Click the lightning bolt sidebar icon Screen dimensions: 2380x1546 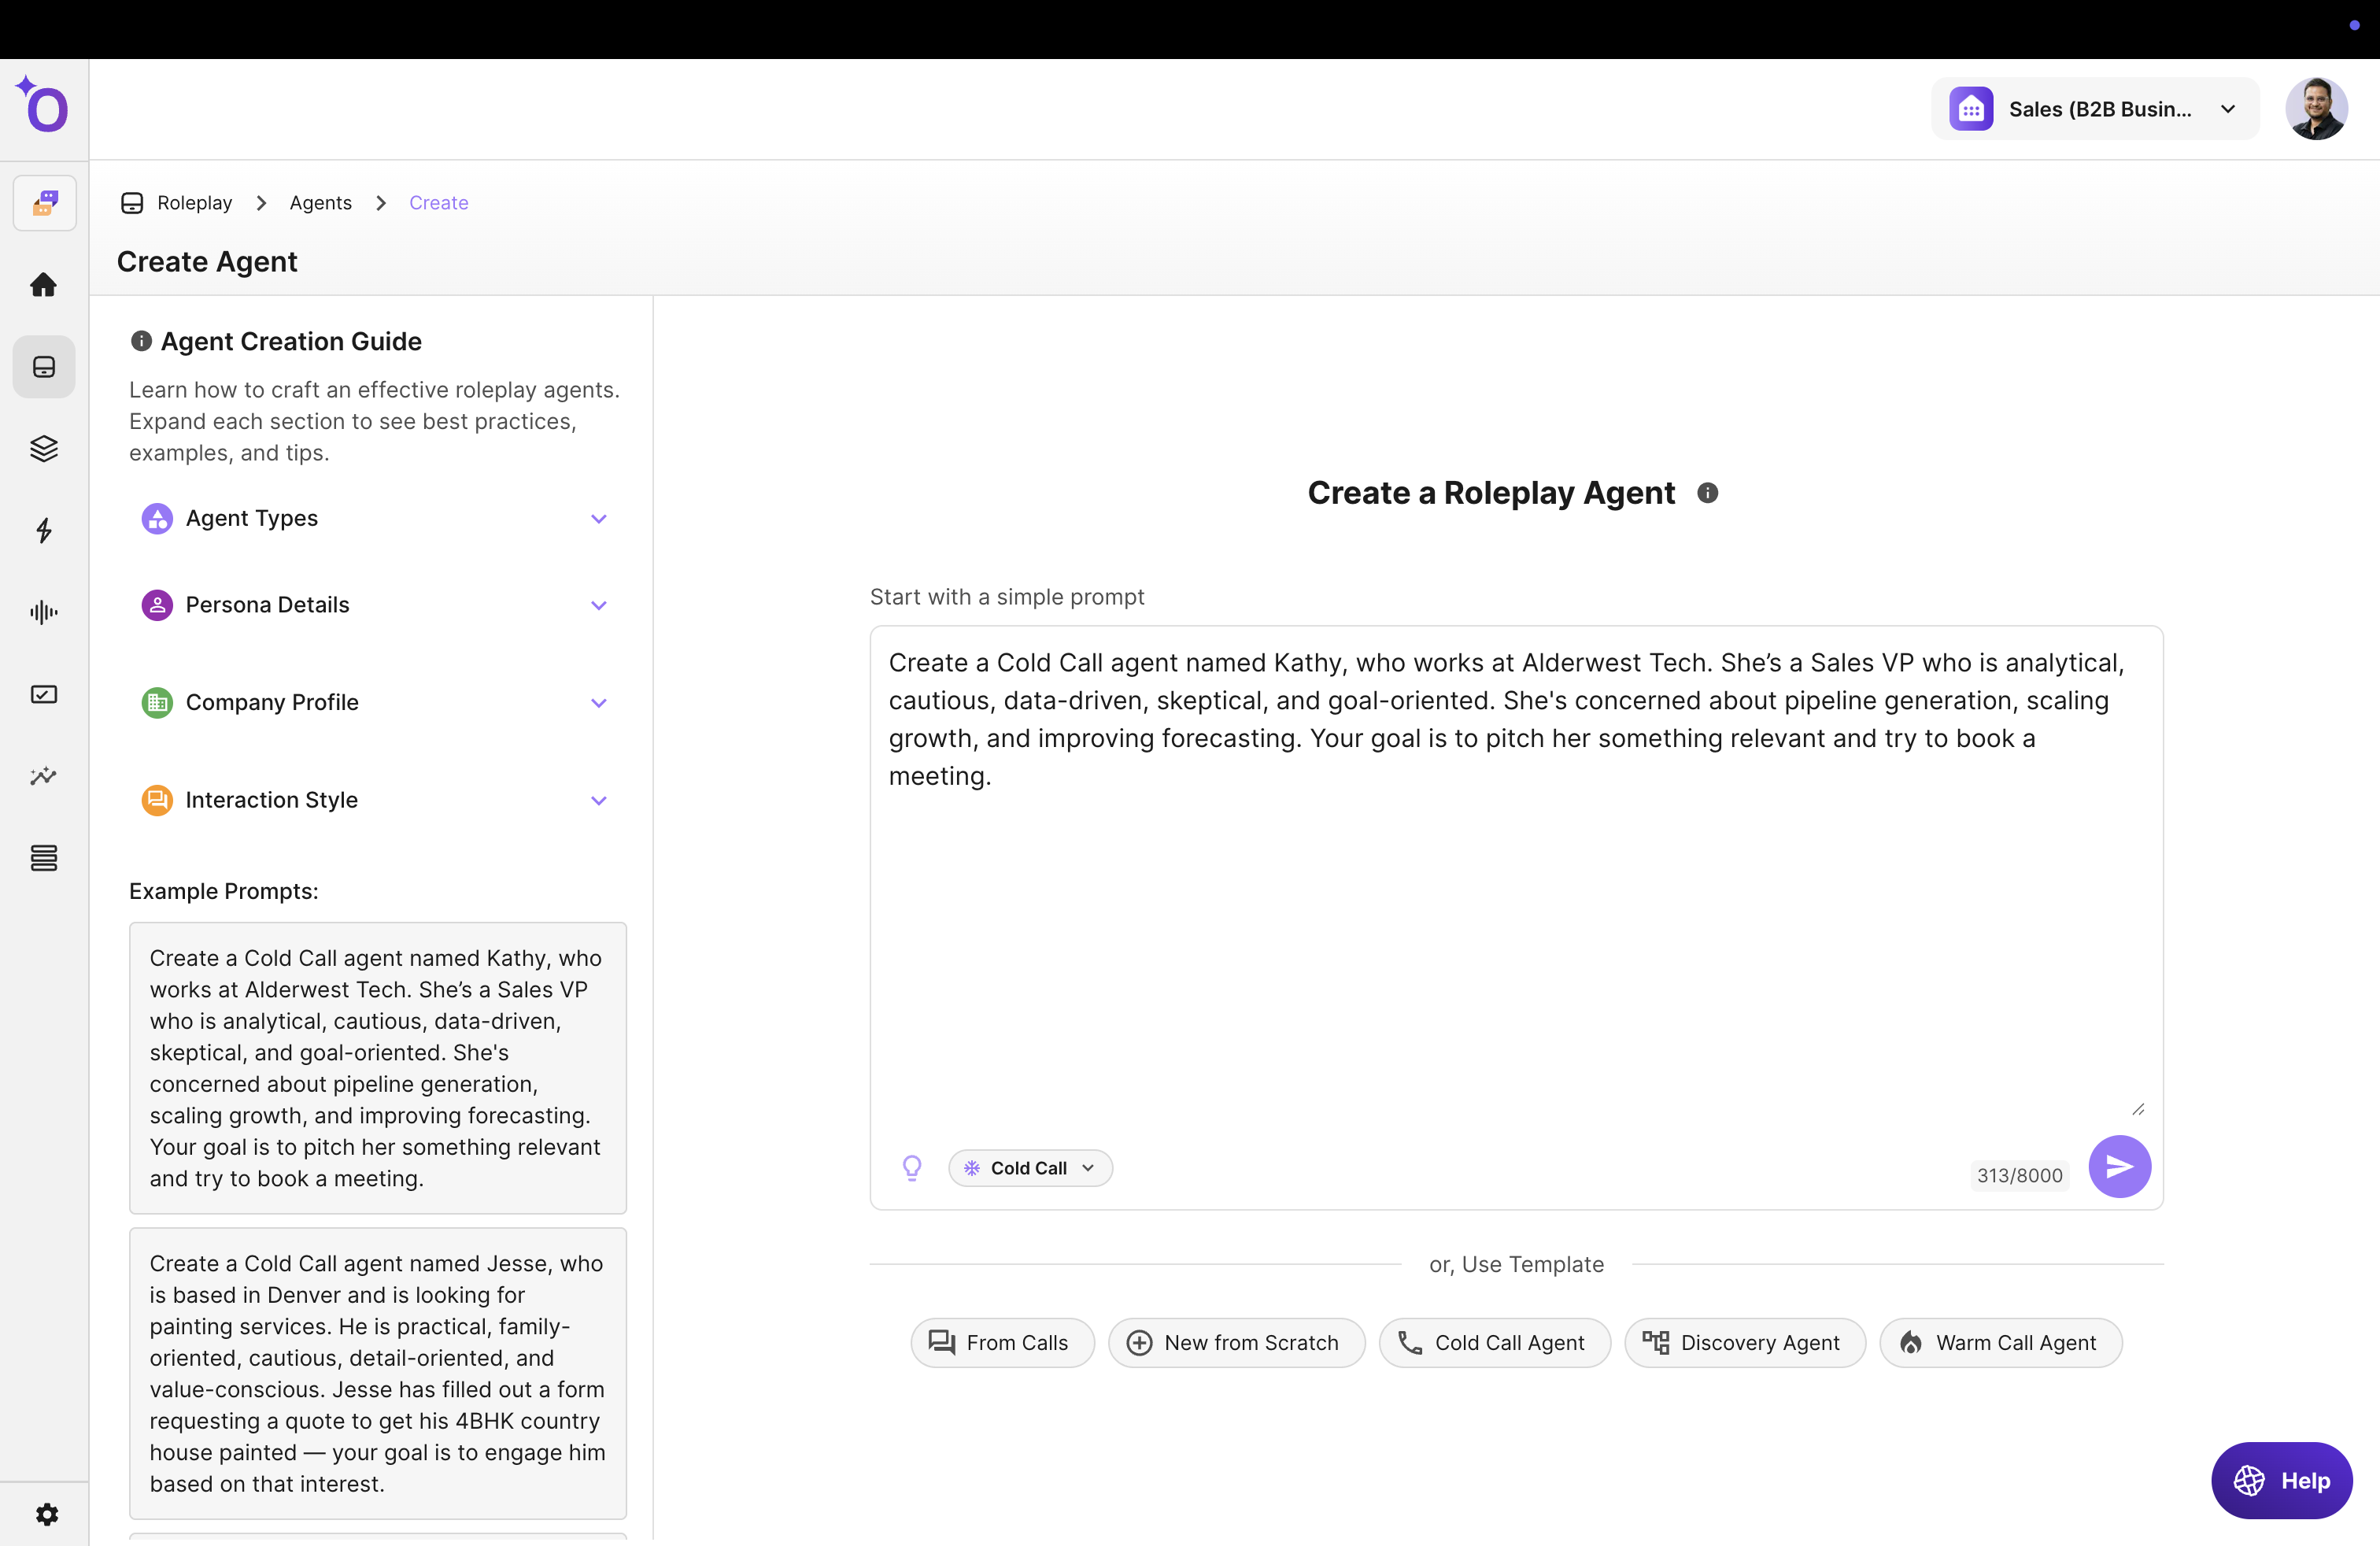point(43,530)
